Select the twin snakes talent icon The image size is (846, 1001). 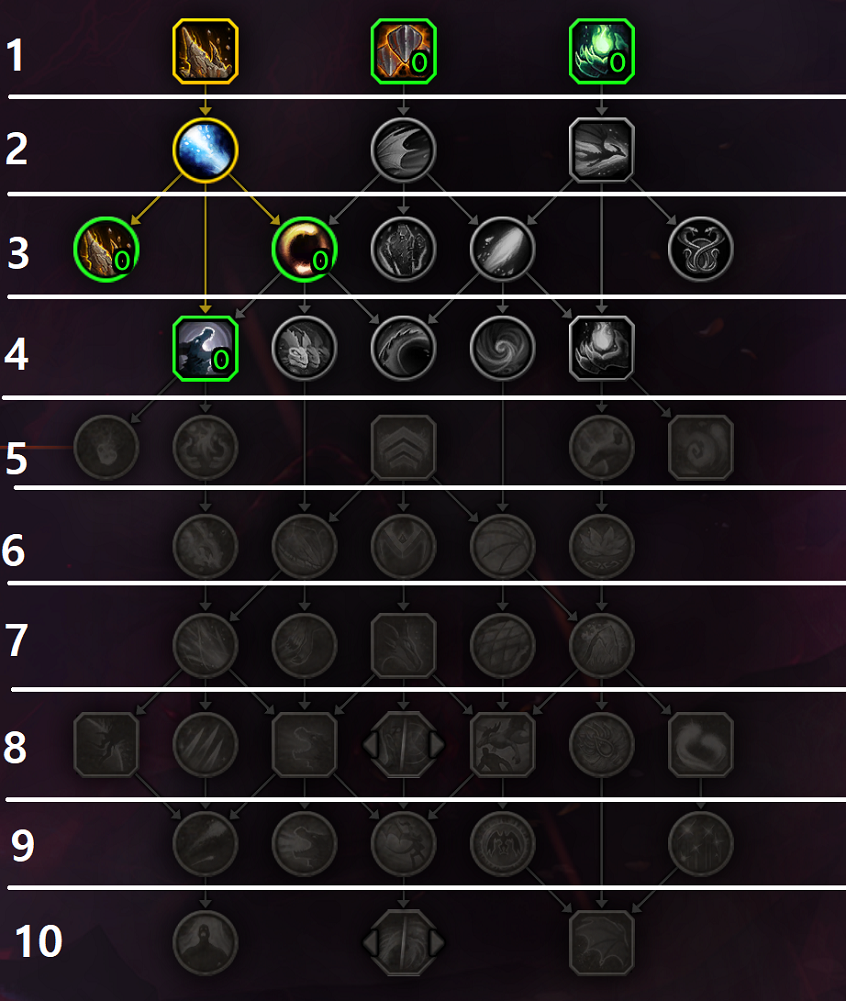point(700,250)
